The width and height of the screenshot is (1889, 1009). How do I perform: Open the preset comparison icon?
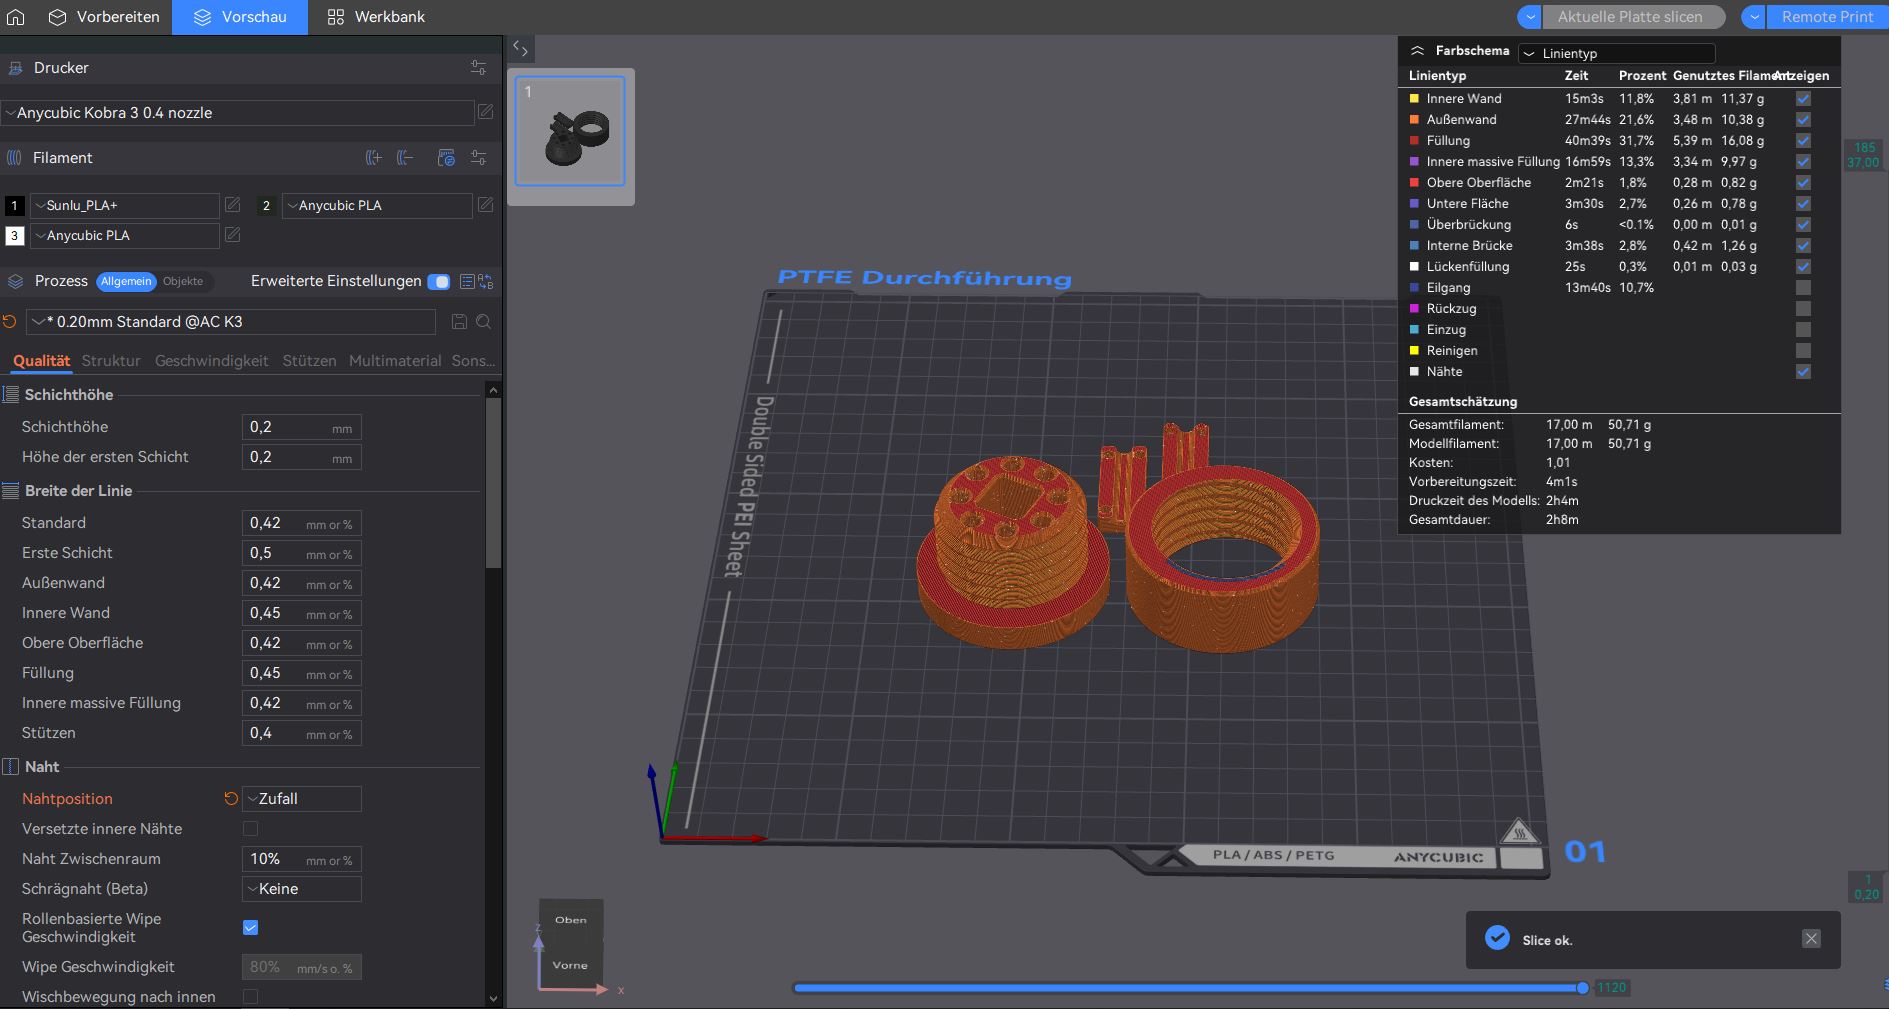coord(486,282)
